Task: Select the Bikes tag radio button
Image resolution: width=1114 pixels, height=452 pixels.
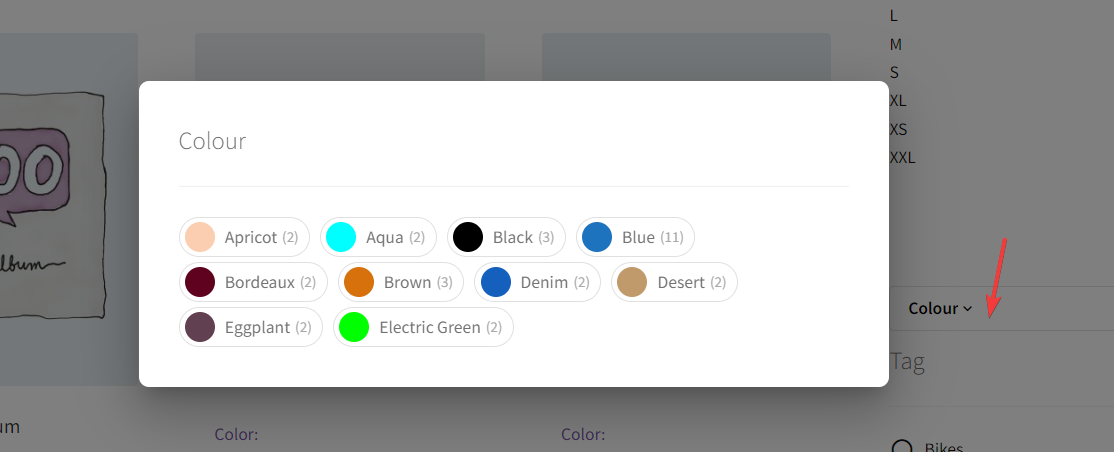Action: 902,448
